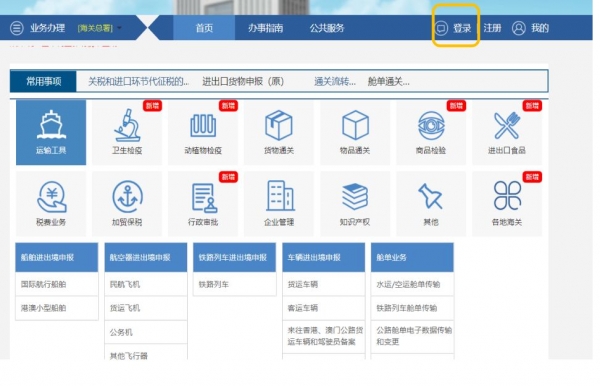Open 货运飞机 item

coord(146,308)
